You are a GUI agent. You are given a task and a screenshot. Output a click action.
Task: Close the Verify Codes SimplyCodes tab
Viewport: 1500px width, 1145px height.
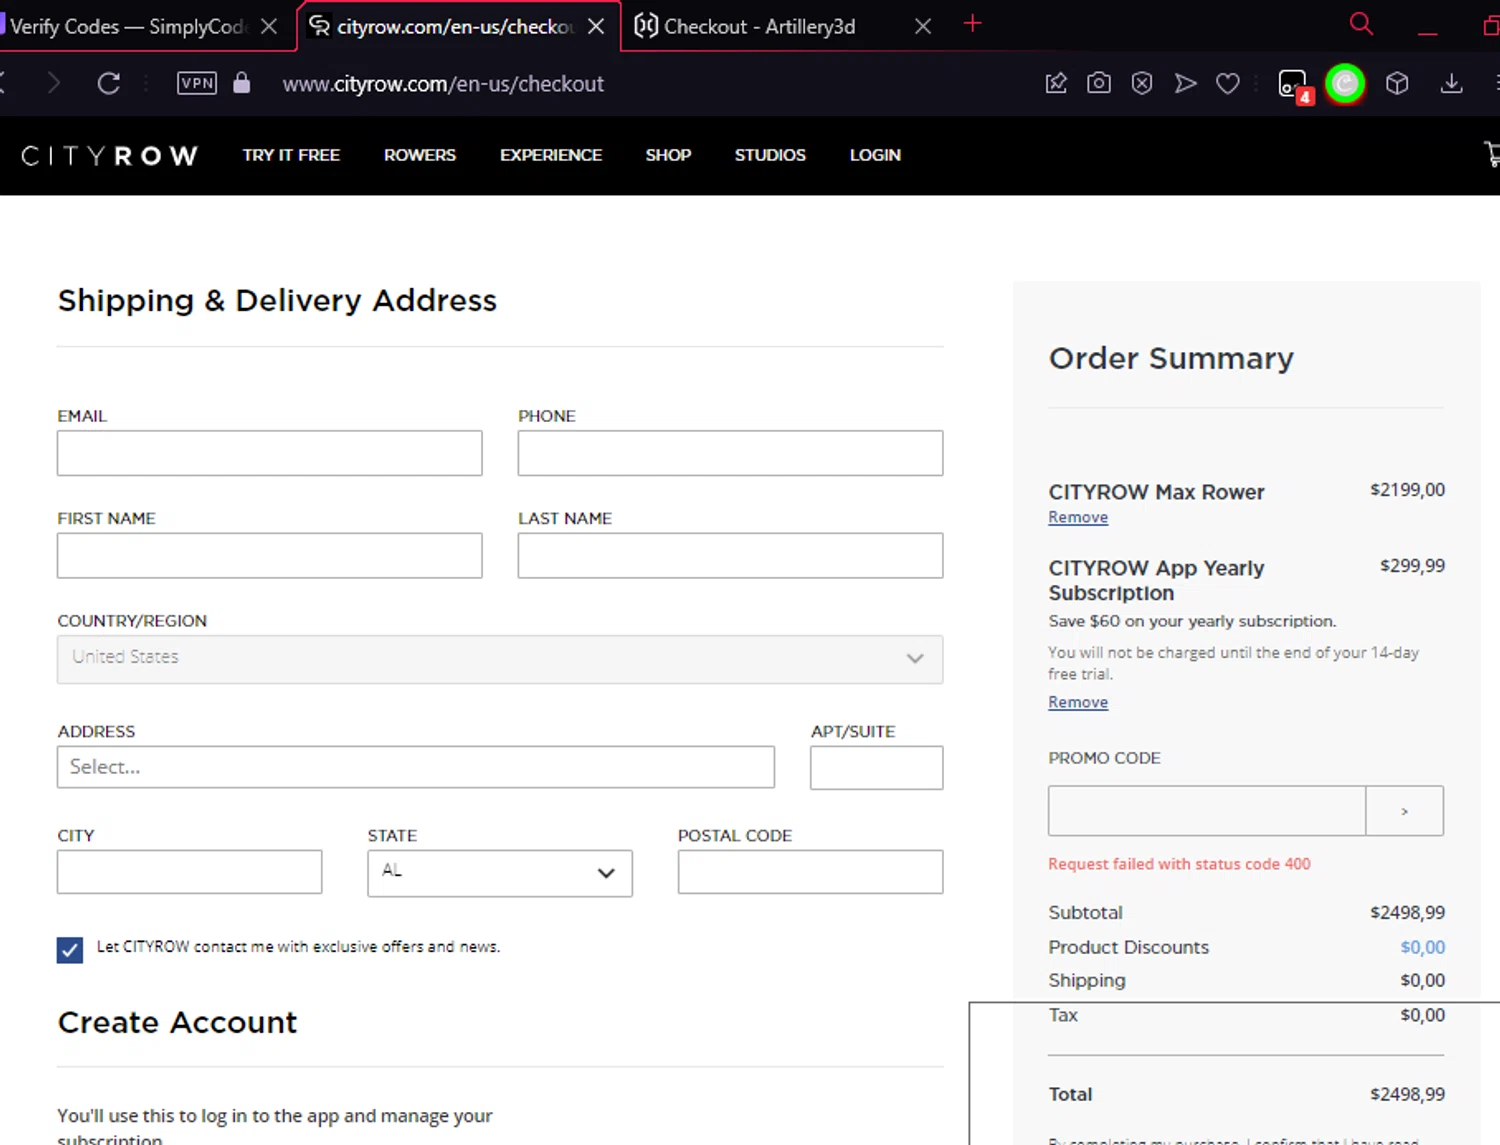point(269,26)
